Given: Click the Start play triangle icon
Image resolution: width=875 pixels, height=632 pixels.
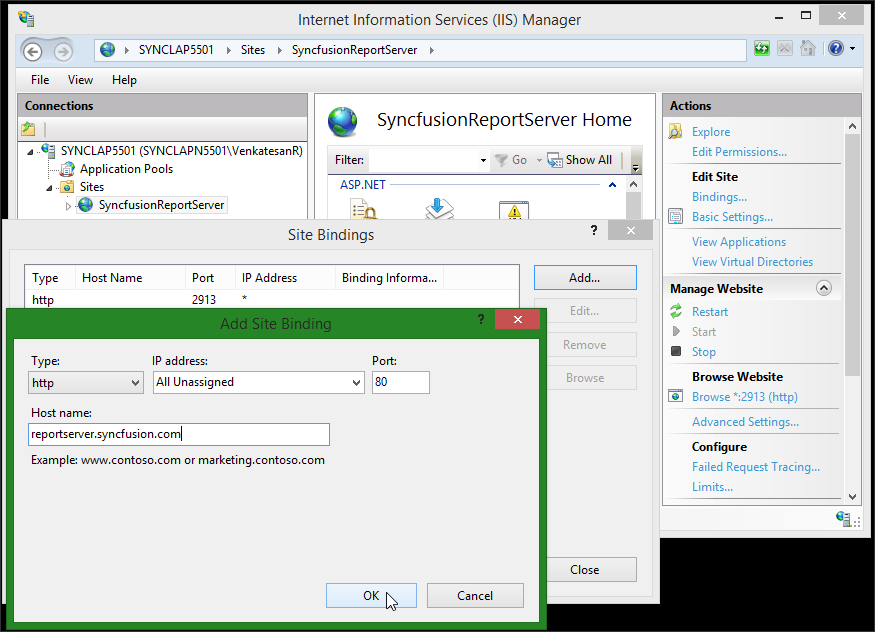Looking at the screenshot, I should (676, 331).
